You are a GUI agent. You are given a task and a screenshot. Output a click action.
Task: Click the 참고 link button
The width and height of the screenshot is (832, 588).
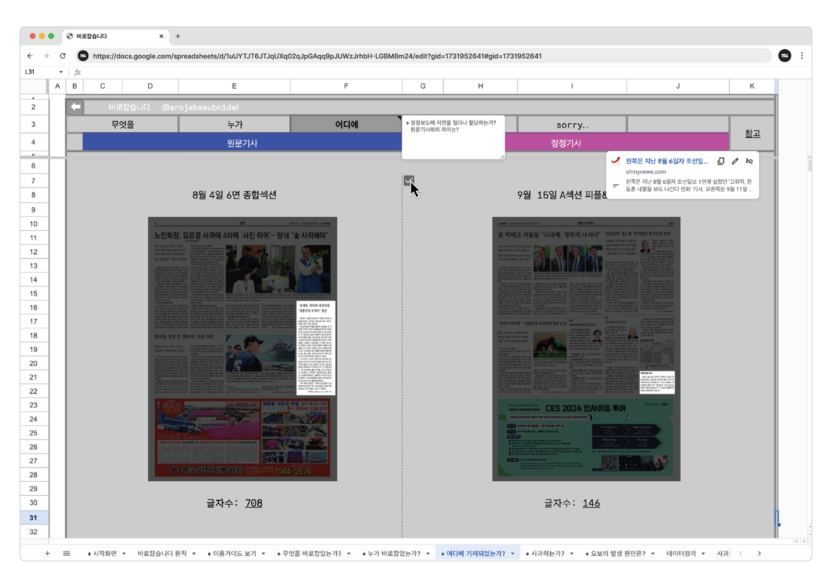click(751, 133)
